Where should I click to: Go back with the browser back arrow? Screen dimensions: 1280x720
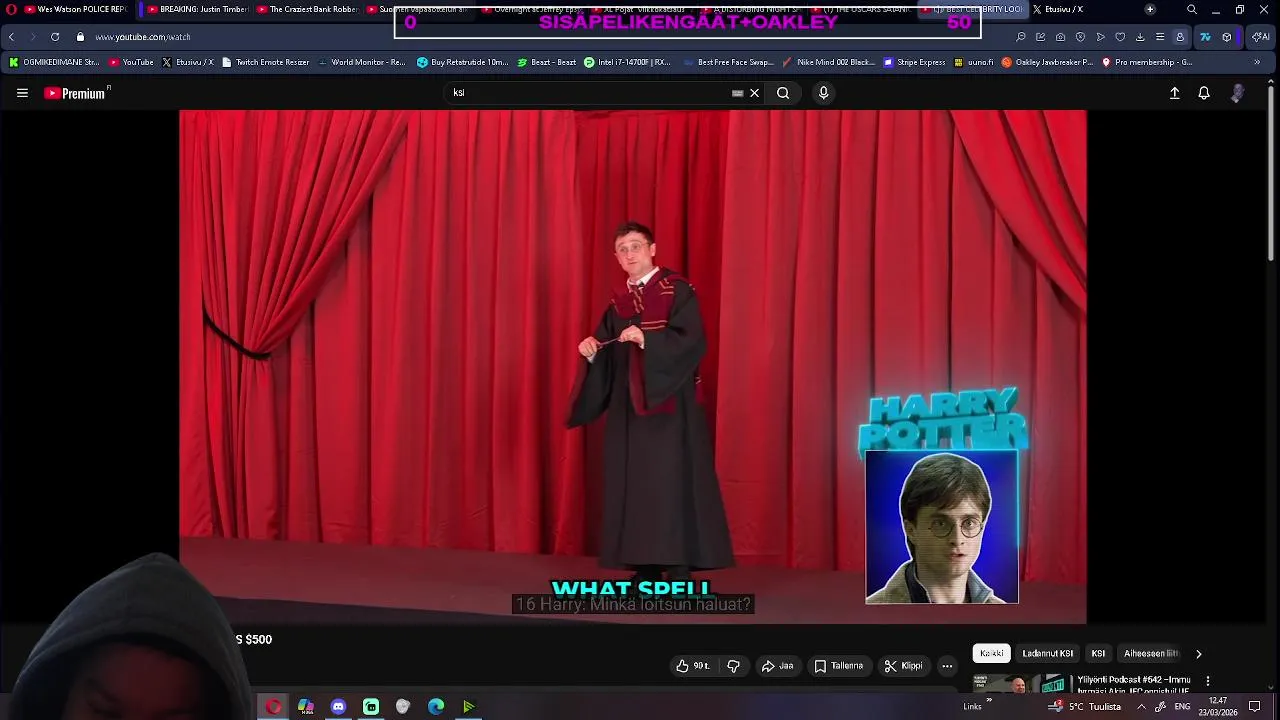11,37
